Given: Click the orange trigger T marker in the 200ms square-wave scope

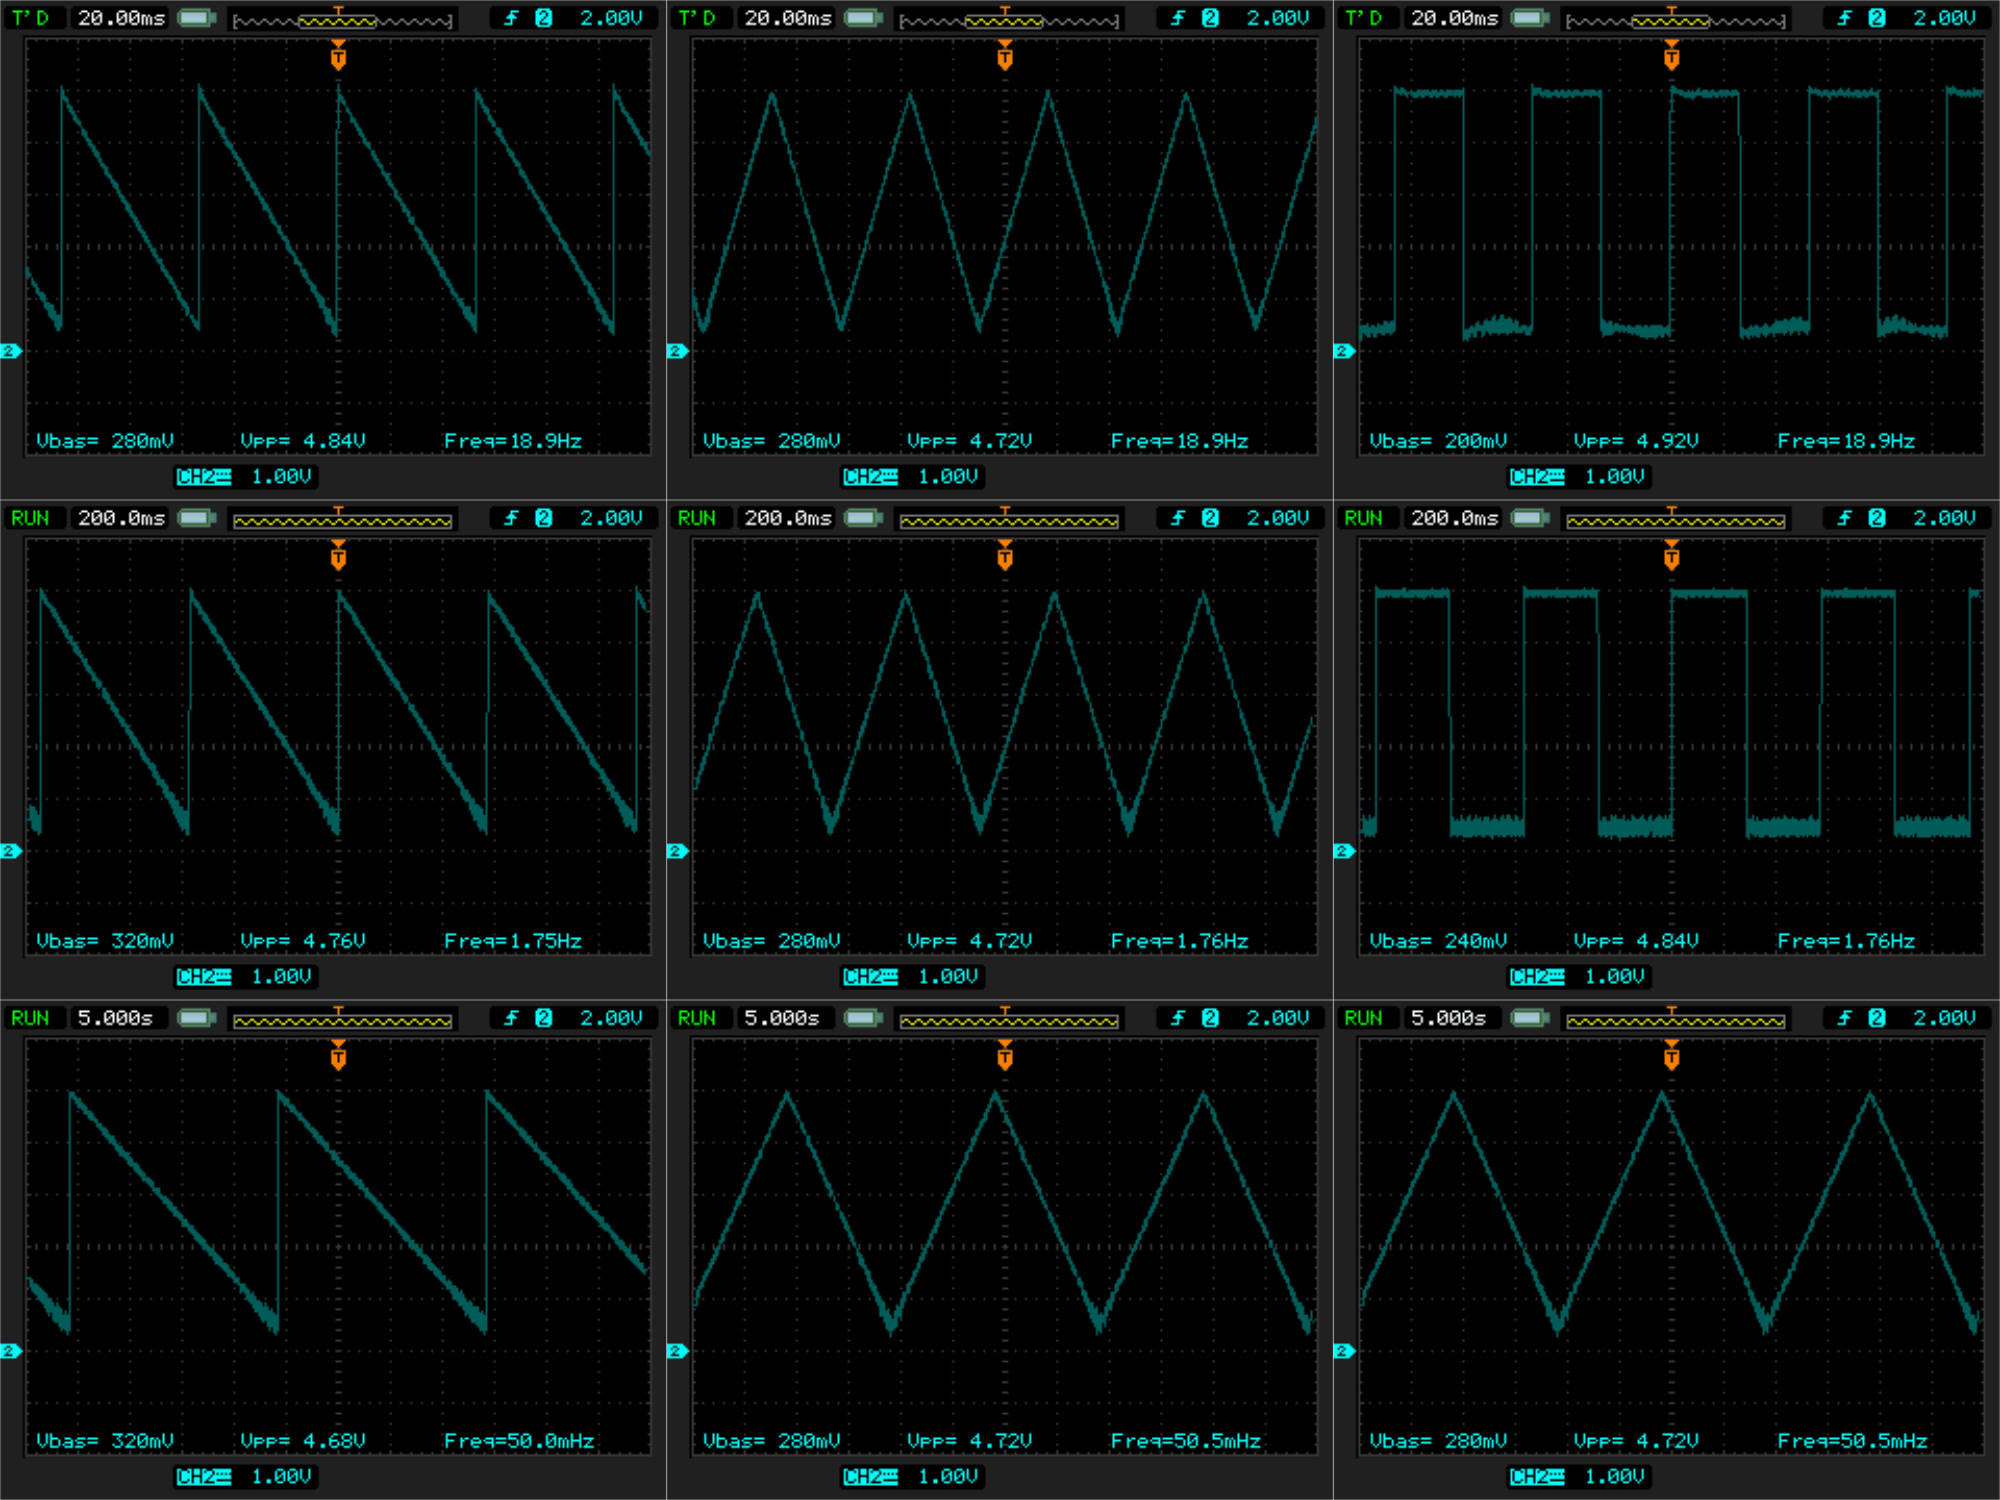Looking at the screenshot, I should click(1672, 556).
